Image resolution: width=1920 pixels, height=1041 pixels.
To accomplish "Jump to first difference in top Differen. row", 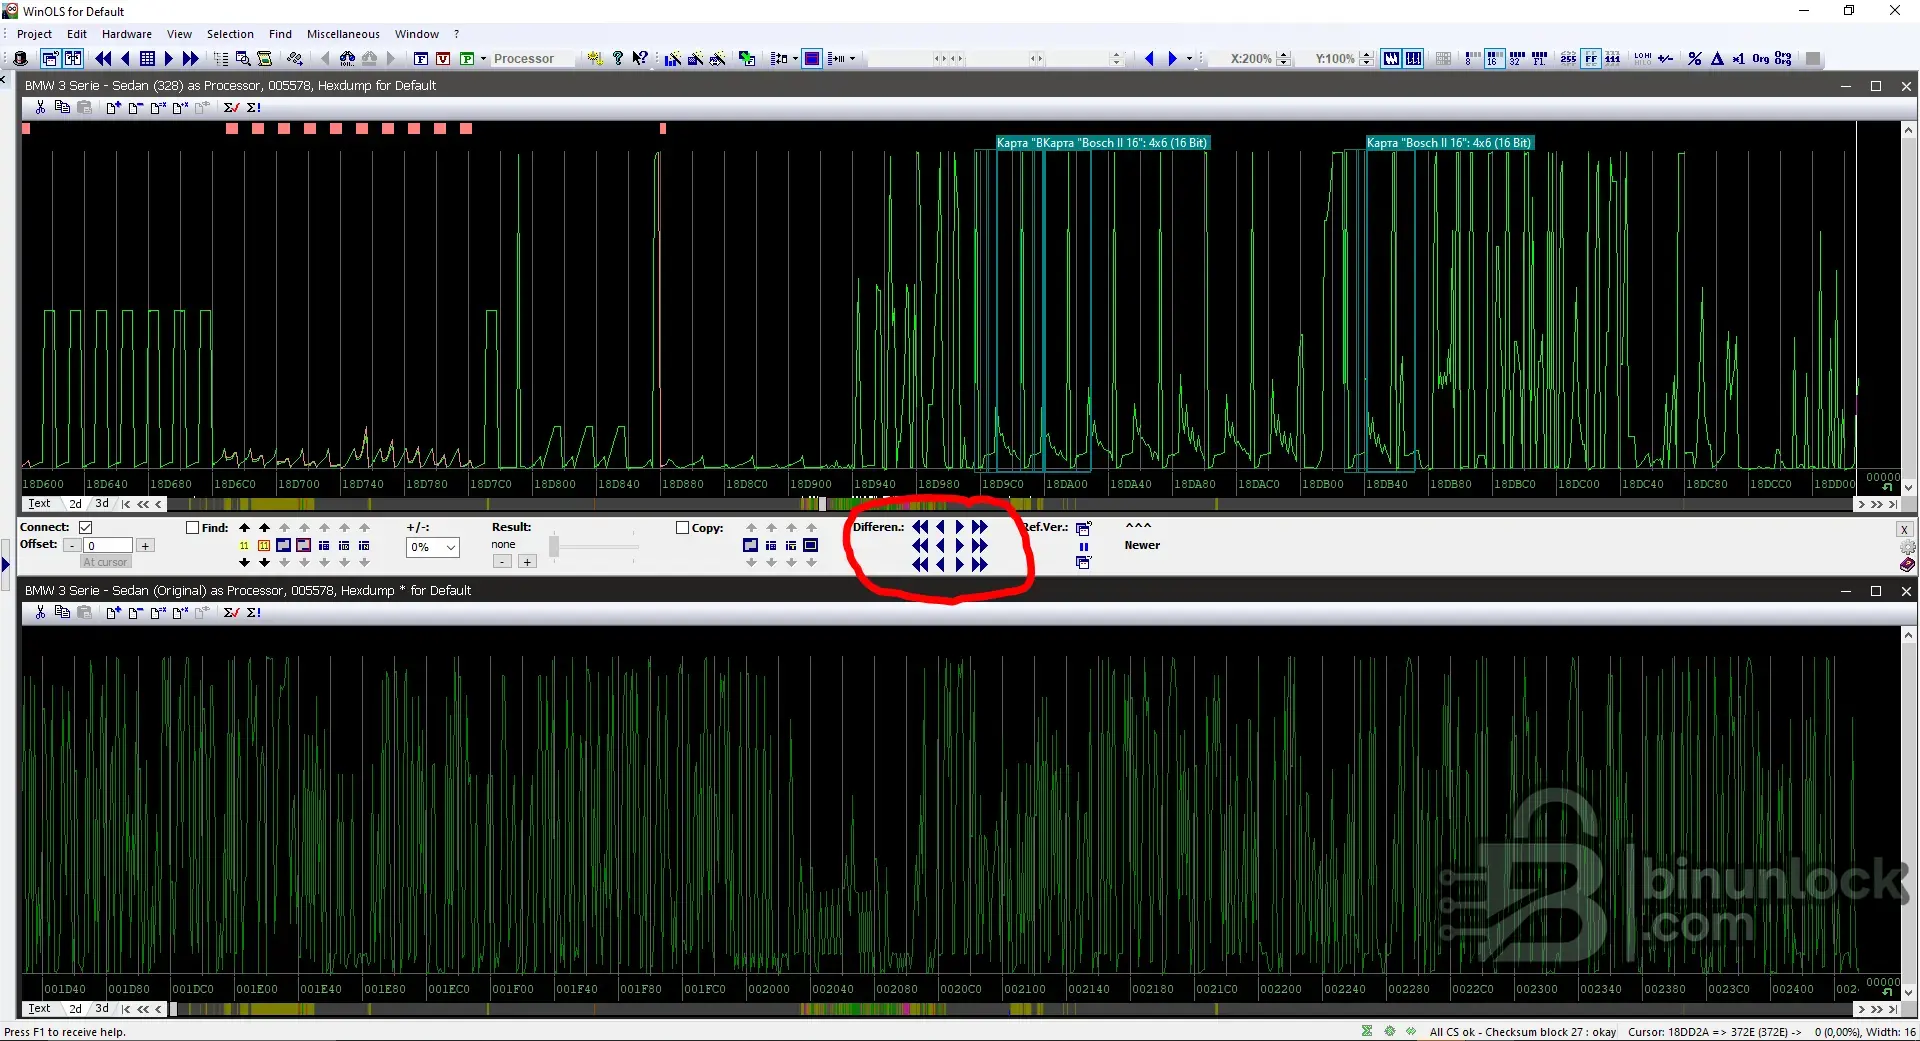I will pyautogui.click(x=920, y=527).
